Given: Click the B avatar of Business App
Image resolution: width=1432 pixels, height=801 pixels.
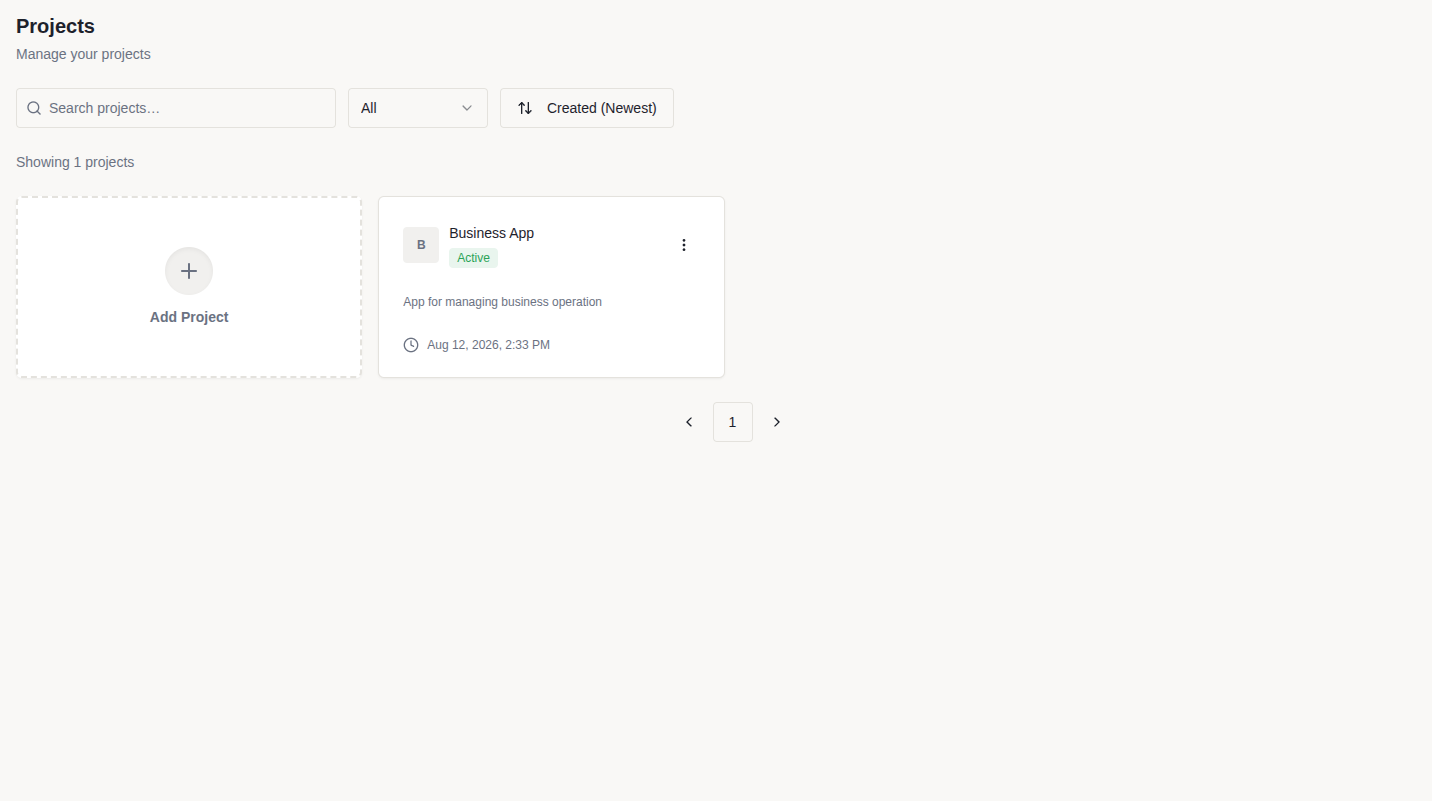Looking at the screenshot, I should pyautogui.click(x=421, y=245).
